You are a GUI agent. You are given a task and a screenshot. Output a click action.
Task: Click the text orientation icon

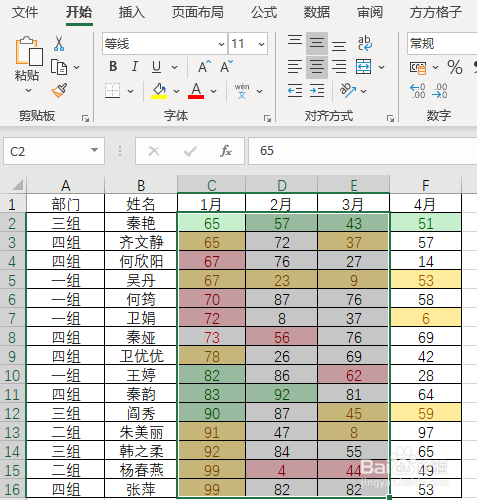(348, 90)
